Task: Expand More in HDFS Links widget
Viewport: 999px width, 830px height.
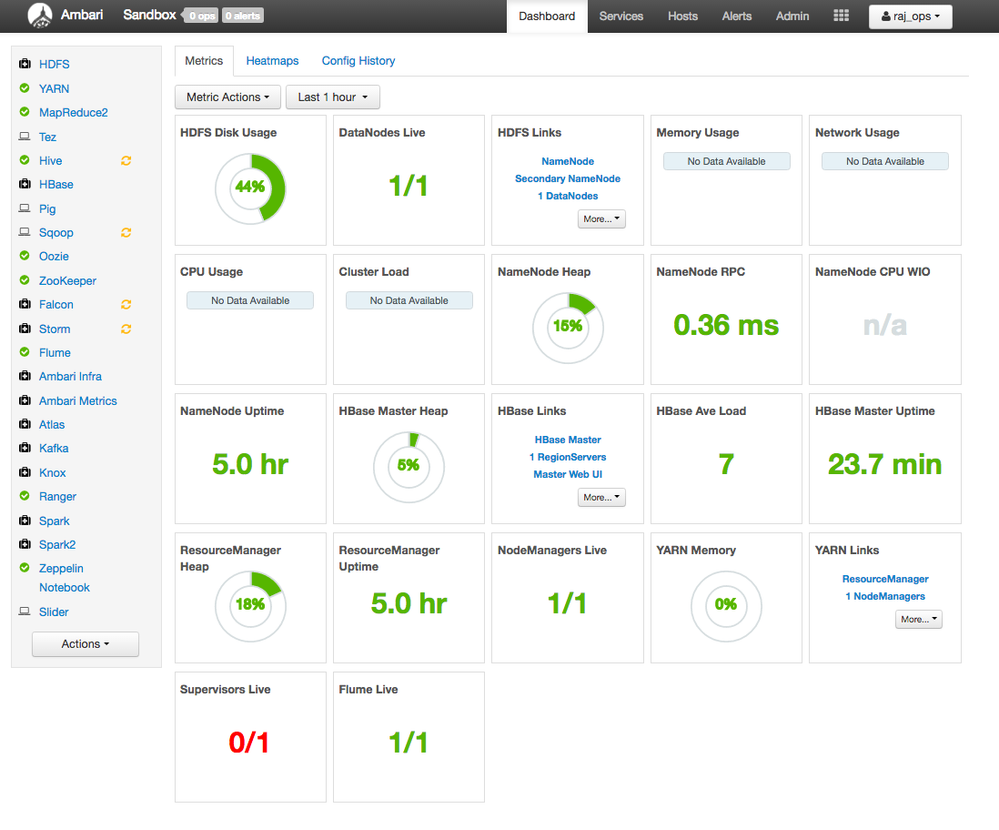Action: click(x=601, y=218)
